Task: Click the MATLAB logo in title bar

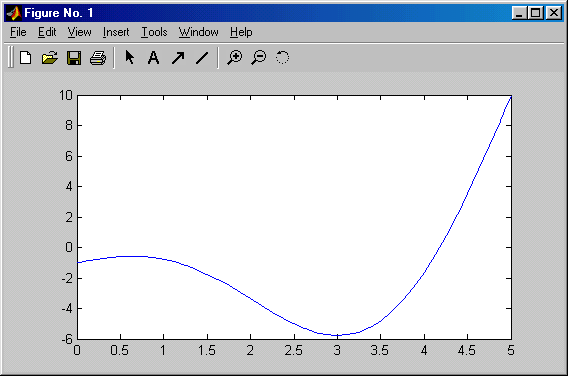Action: (14, 13)
